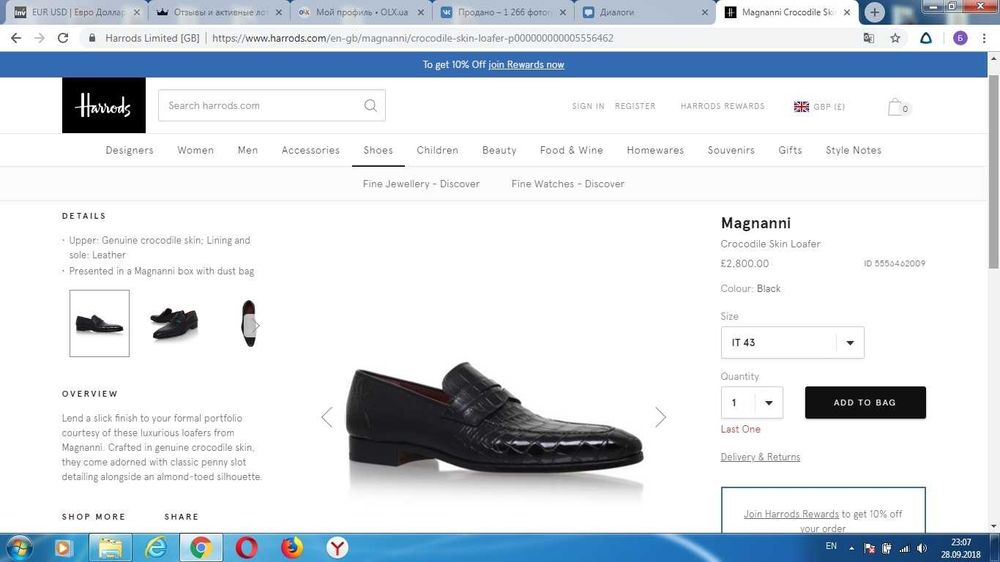The image size is (1000, 562).
Task: Open the Accessories menu
Action: (311, 150)
